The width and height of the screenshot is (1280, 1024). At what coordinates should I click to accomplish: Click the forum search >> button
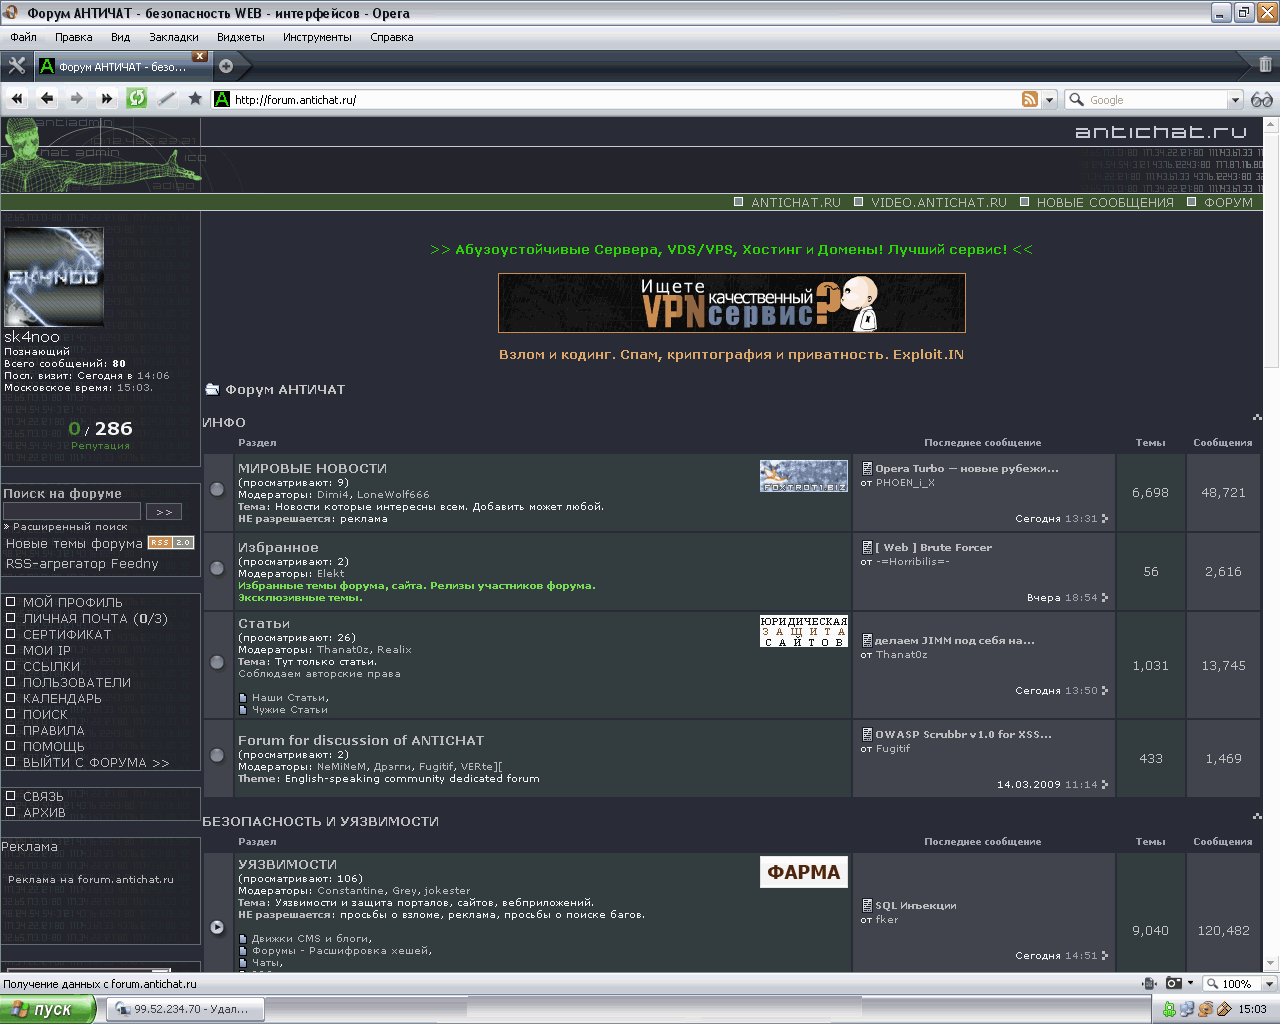click(x=164, y=512)
